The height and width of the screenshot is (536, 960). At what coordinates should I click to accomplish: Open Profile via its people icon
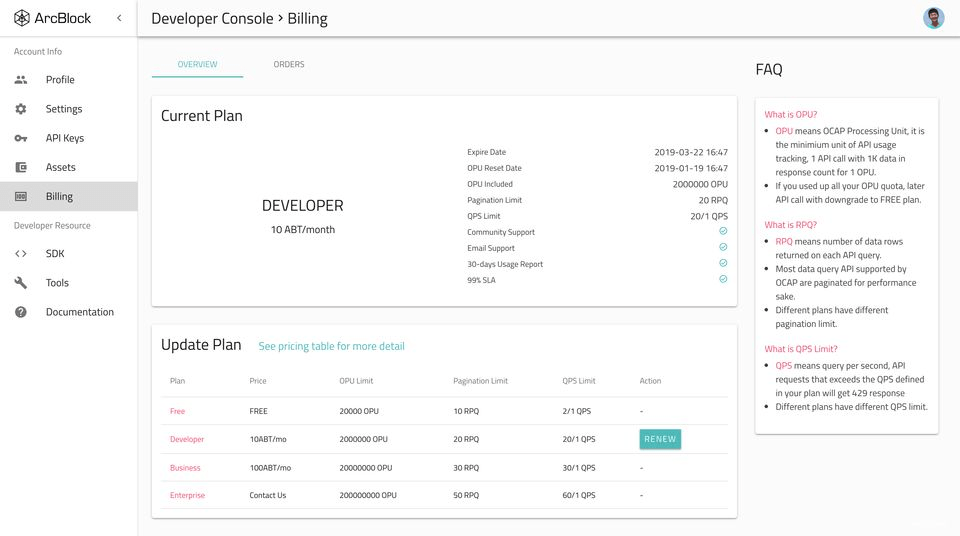click(21, 80)
